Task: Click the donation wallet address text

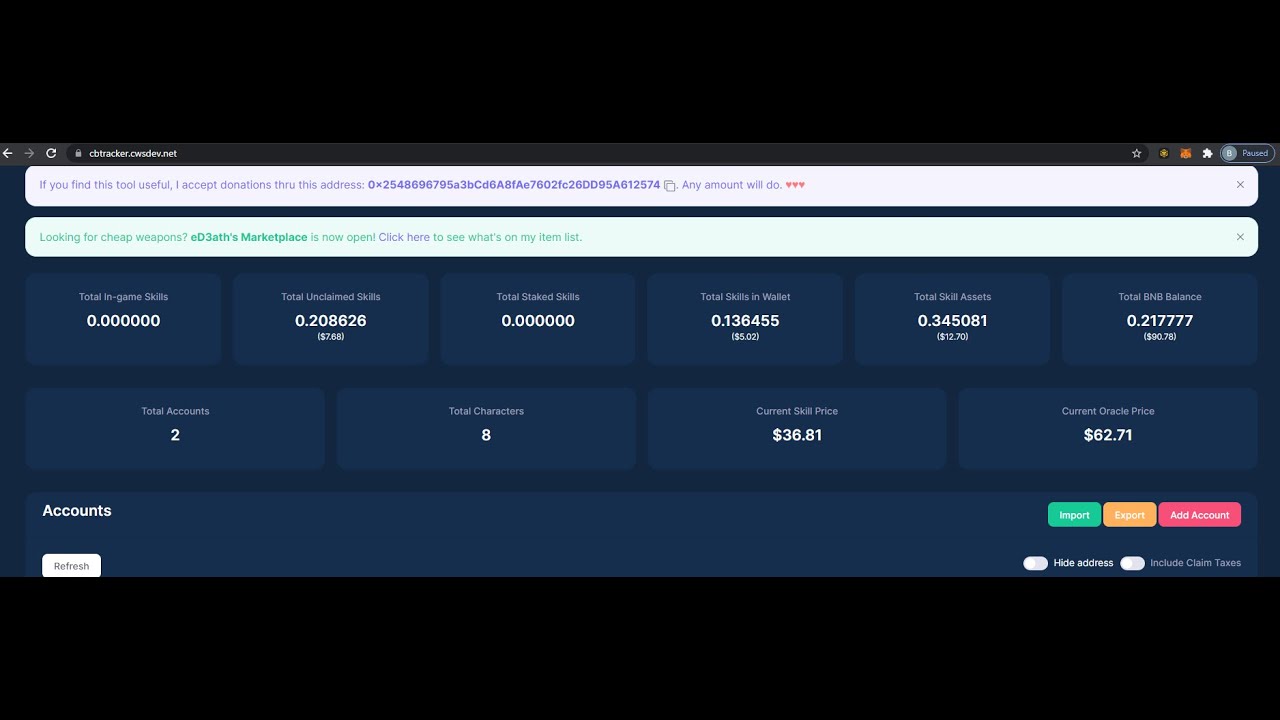Action: (x=514, y=185)
